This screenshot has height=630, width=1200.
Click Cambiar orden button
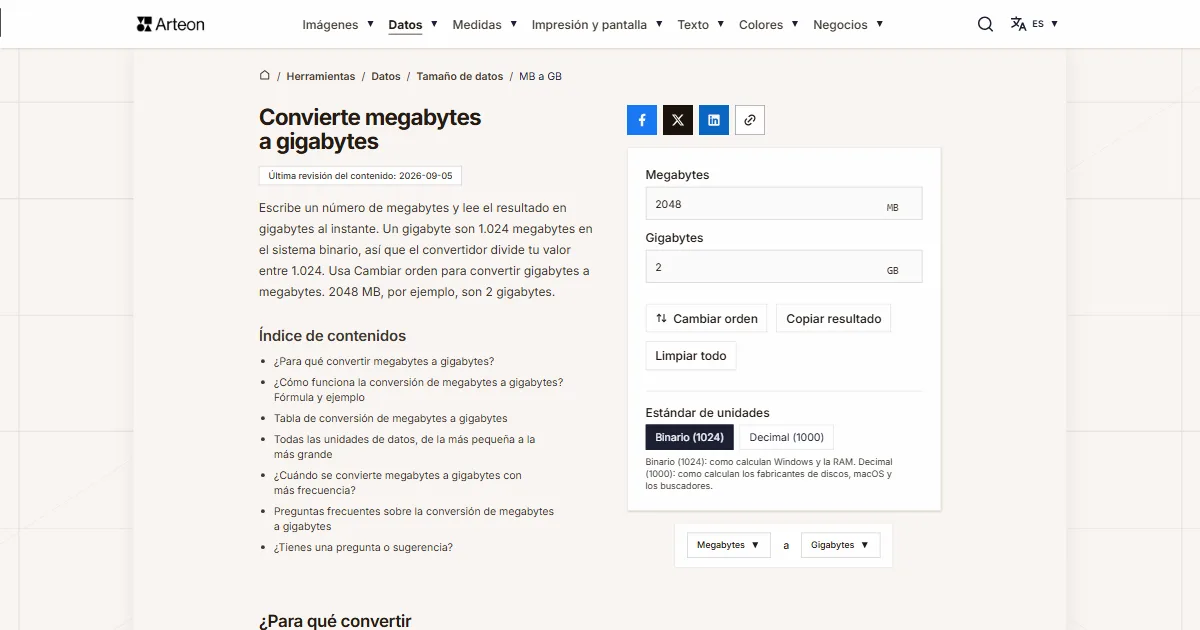tap(706, 319)
